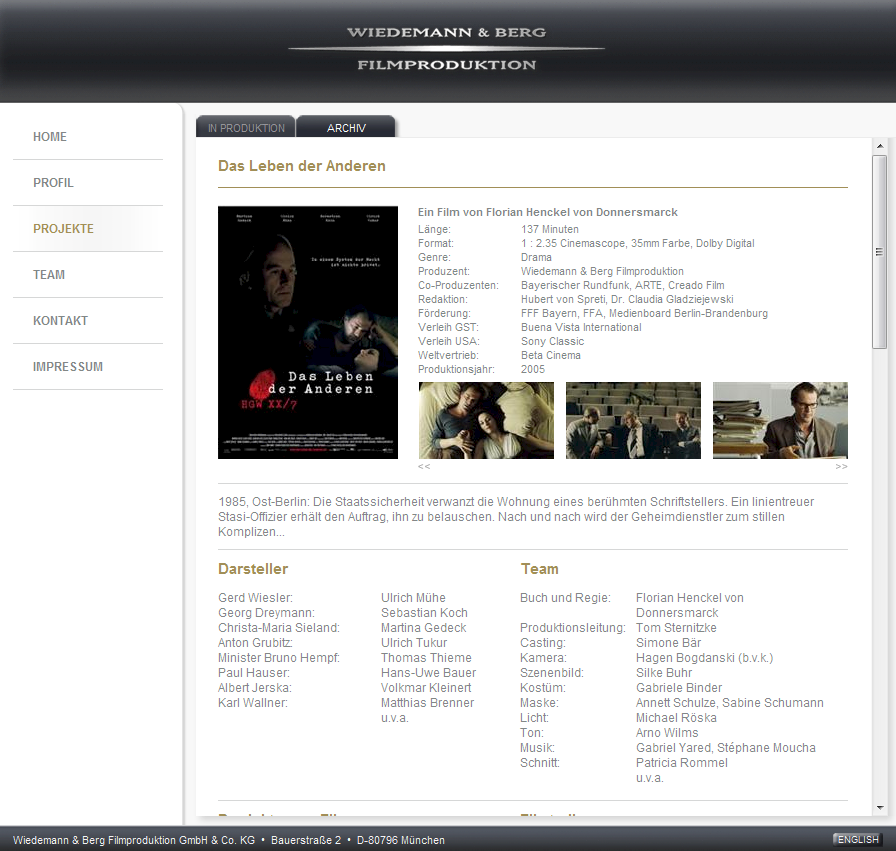This screenshot has width=896, height=851.
Task: Open the man at desk film still
Action: point(780,420)
